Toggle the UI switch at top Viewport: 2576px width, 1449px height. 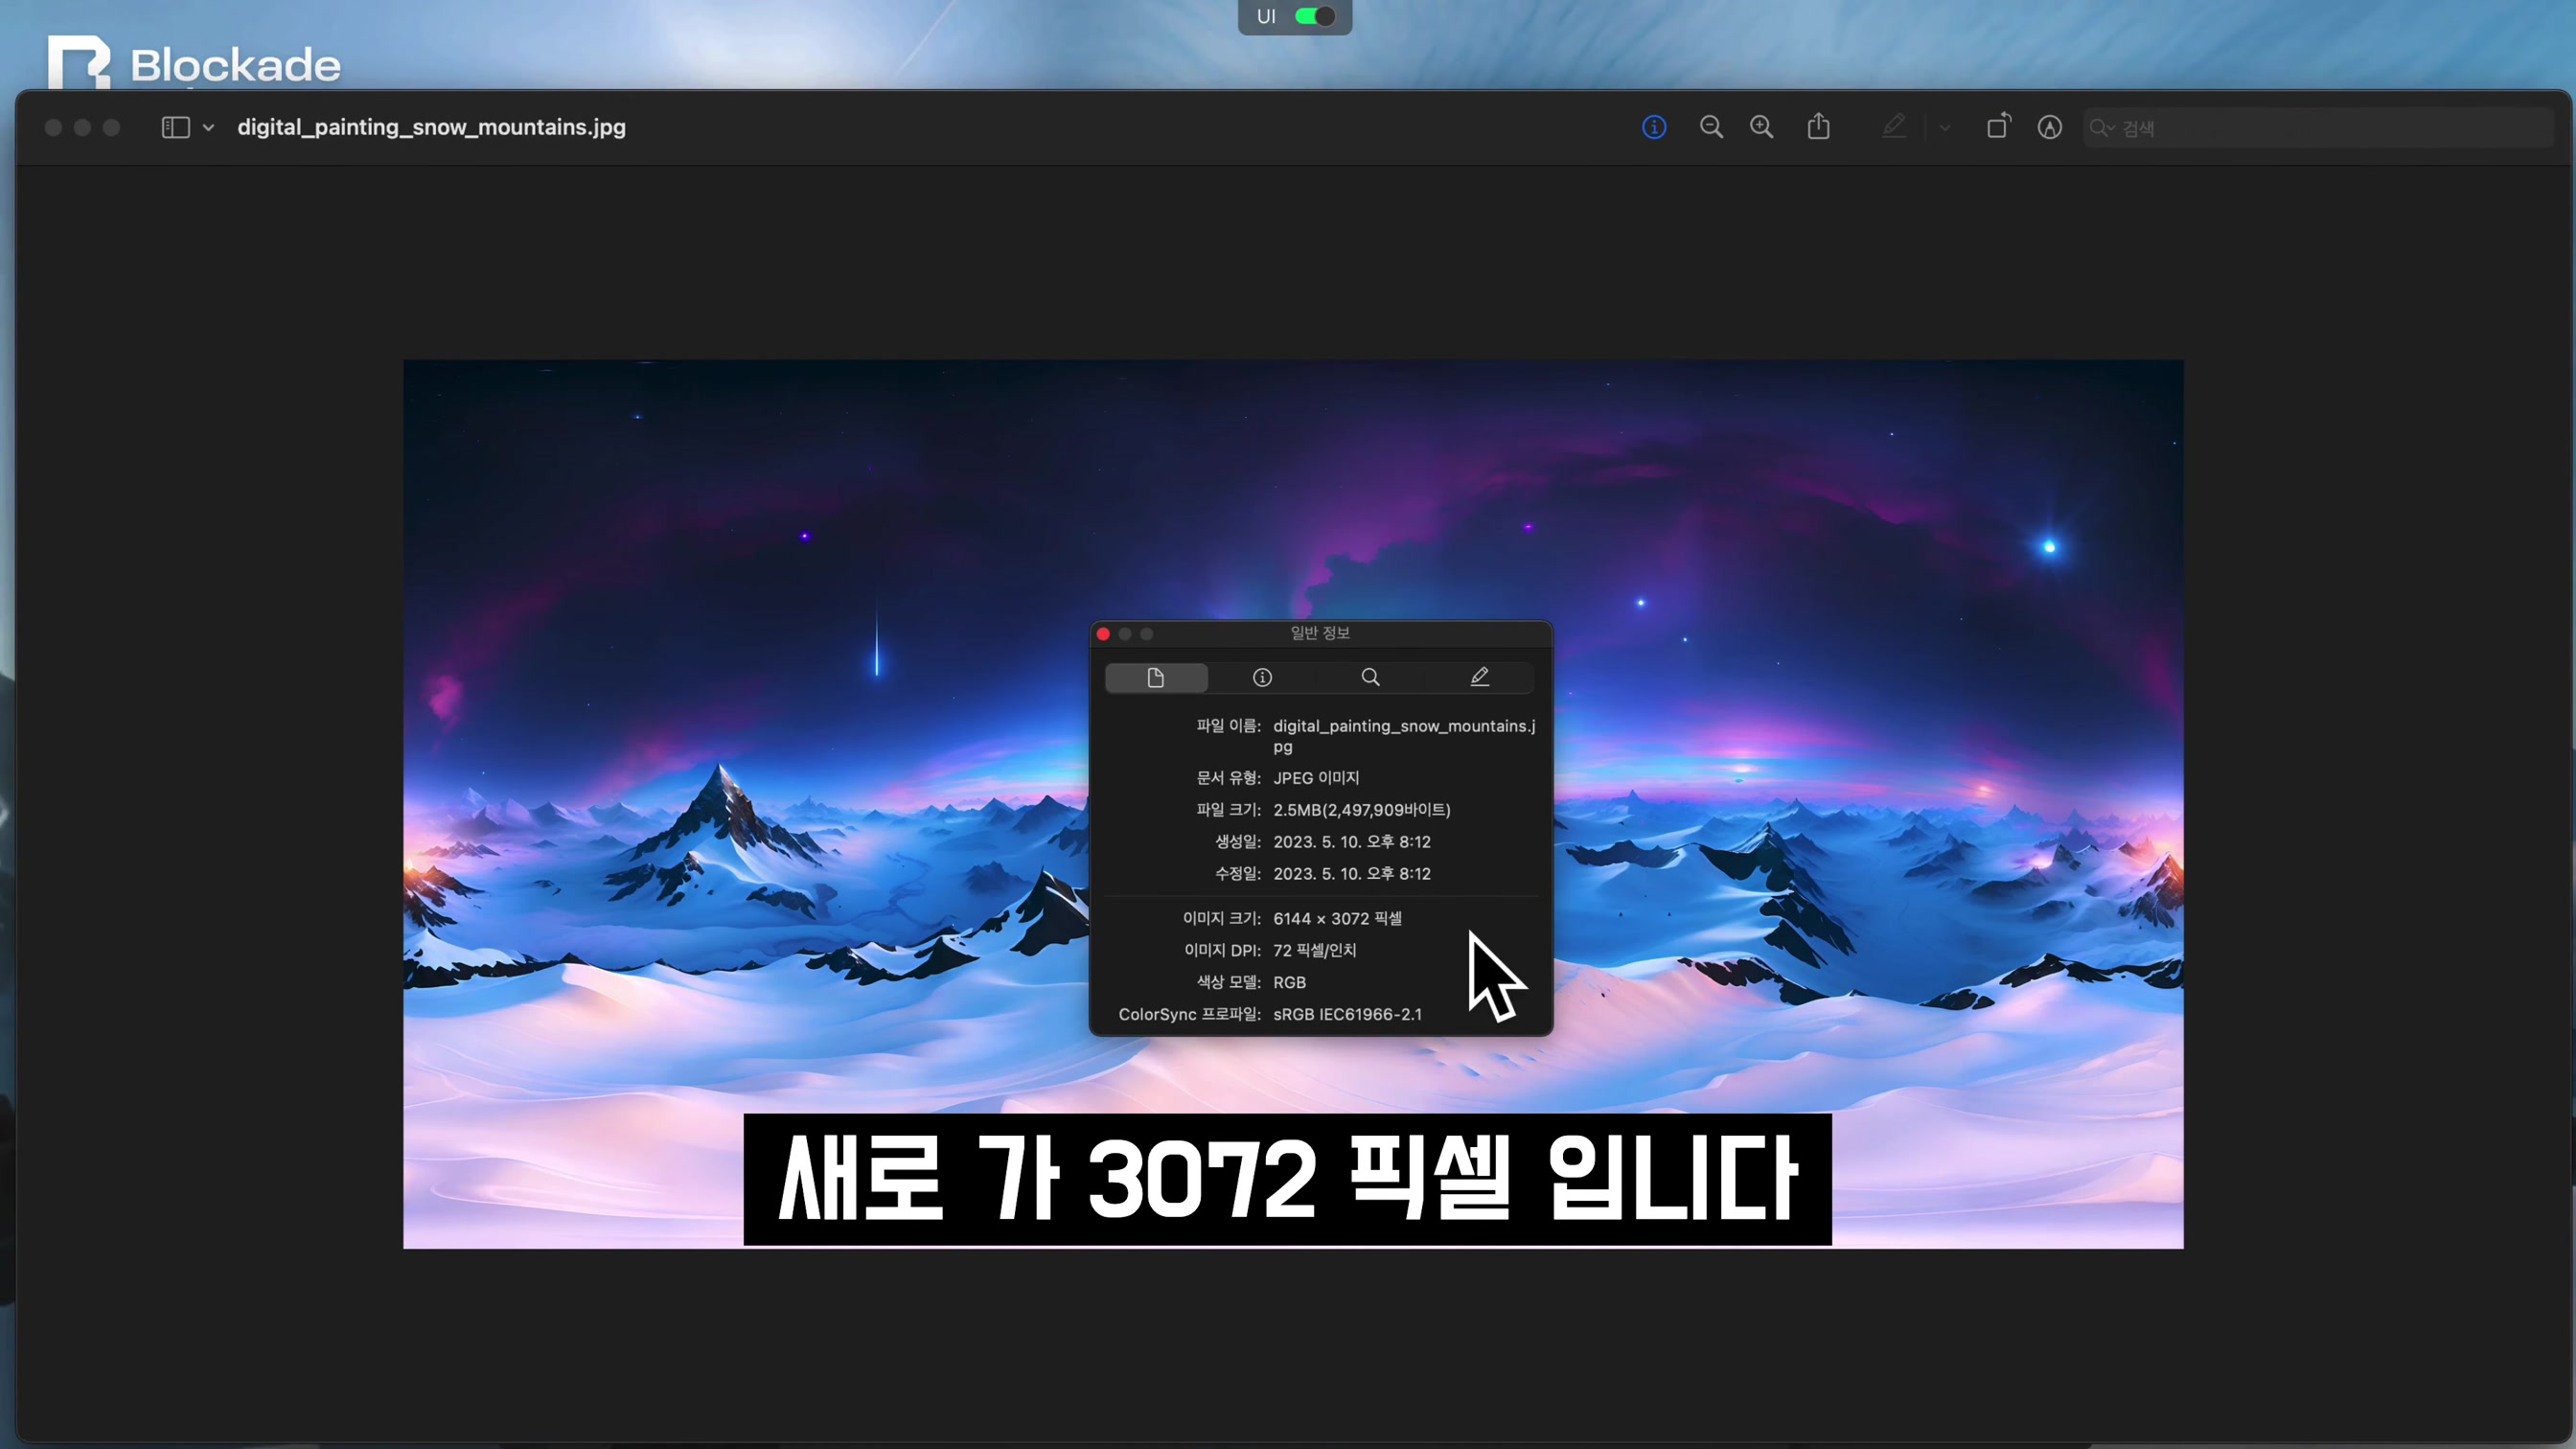(x=1314, y=16)
